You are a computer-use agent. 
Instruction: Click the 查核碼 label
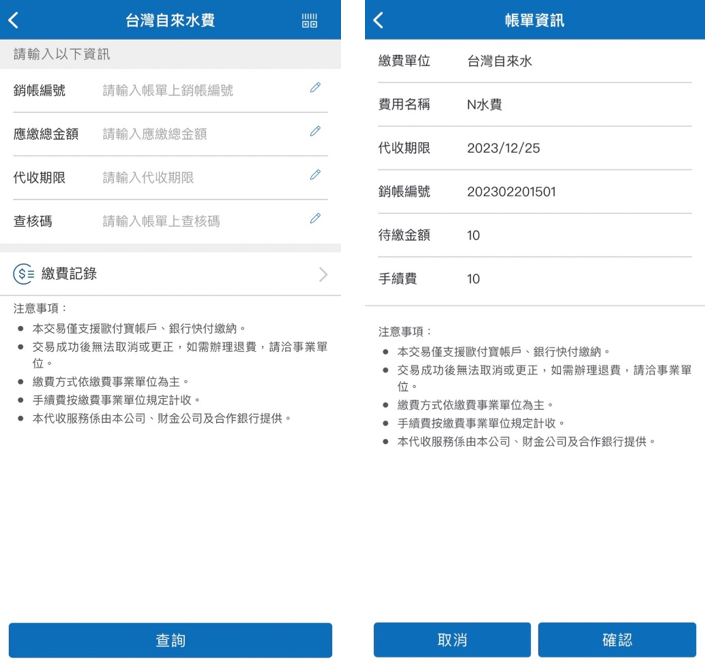[x=33, y=221]
